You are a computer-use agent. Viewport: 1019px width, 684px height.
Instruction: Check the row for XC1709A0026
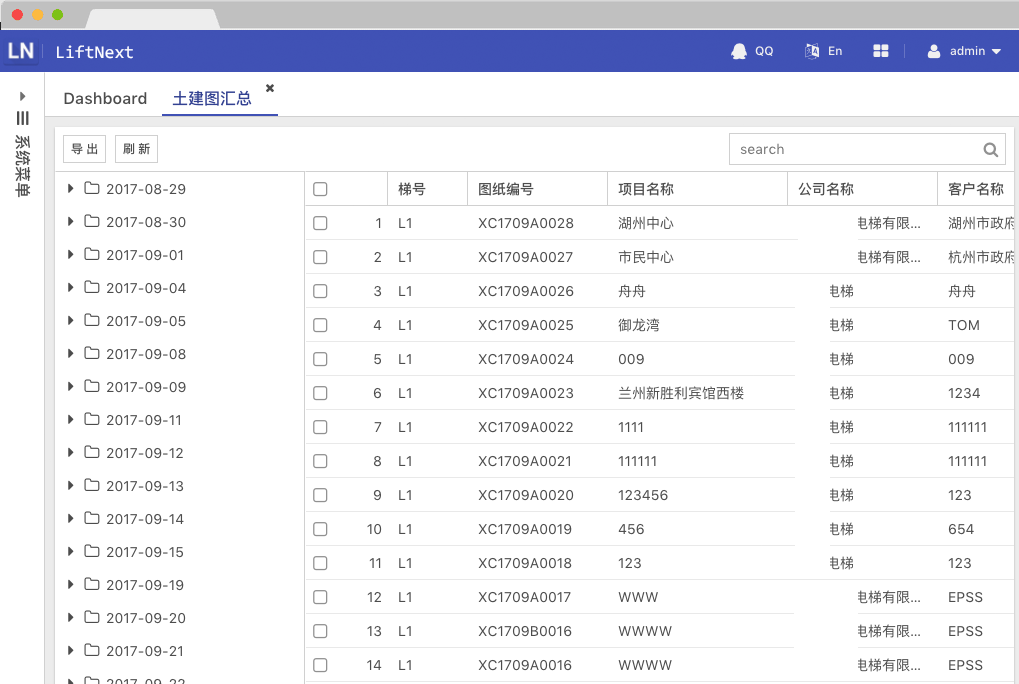pos(320,291)
